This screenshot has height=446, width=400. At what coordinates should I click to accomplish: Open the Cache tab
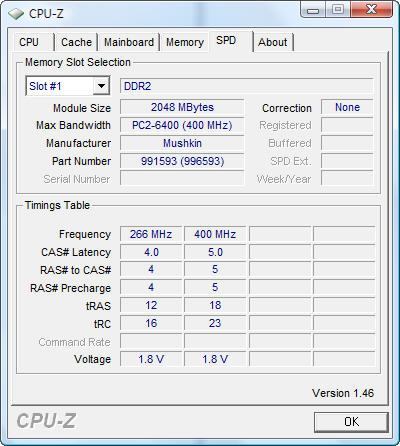tap(76, 42)
